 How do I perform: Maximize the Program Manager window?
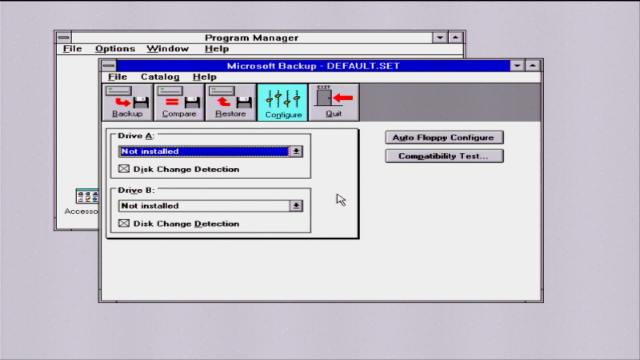click(456, 38)
